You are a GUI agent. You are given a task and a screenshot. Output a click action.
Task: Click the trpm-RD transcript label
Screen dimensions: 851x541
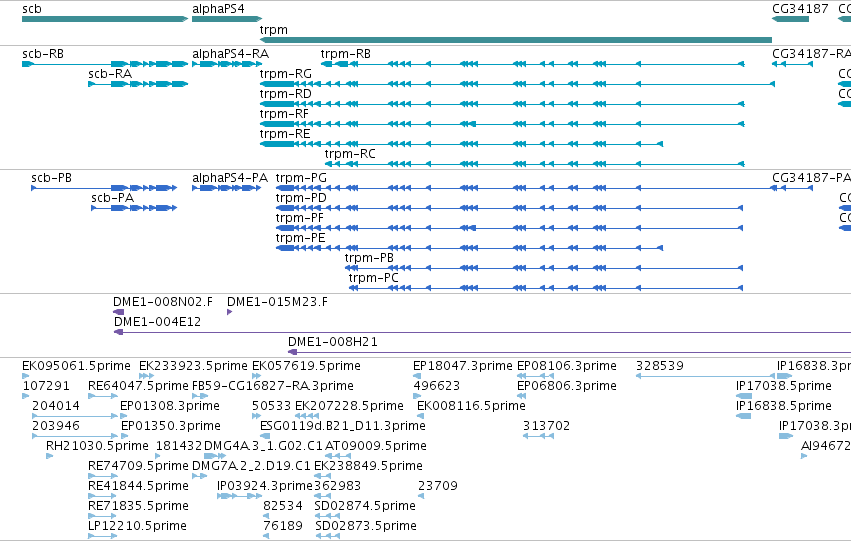[285, 94]
